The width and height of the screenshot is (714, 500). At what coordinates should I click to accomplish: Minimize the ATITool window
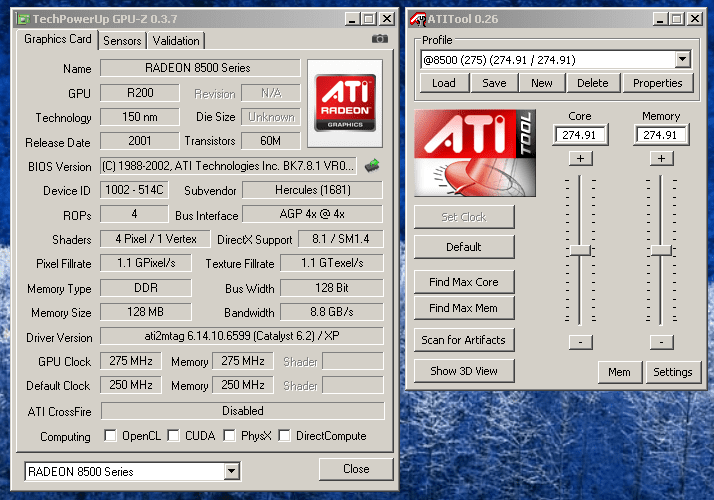661,19
